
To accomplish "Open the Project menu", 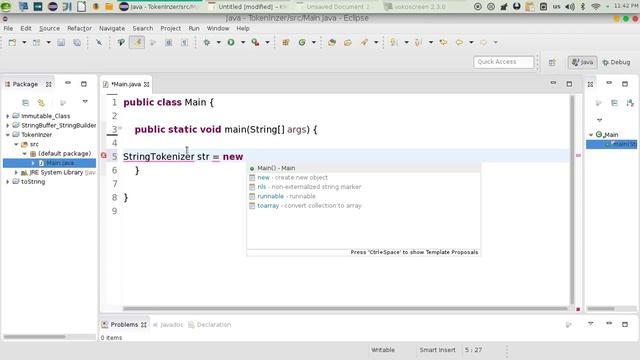I will point(171,28).
